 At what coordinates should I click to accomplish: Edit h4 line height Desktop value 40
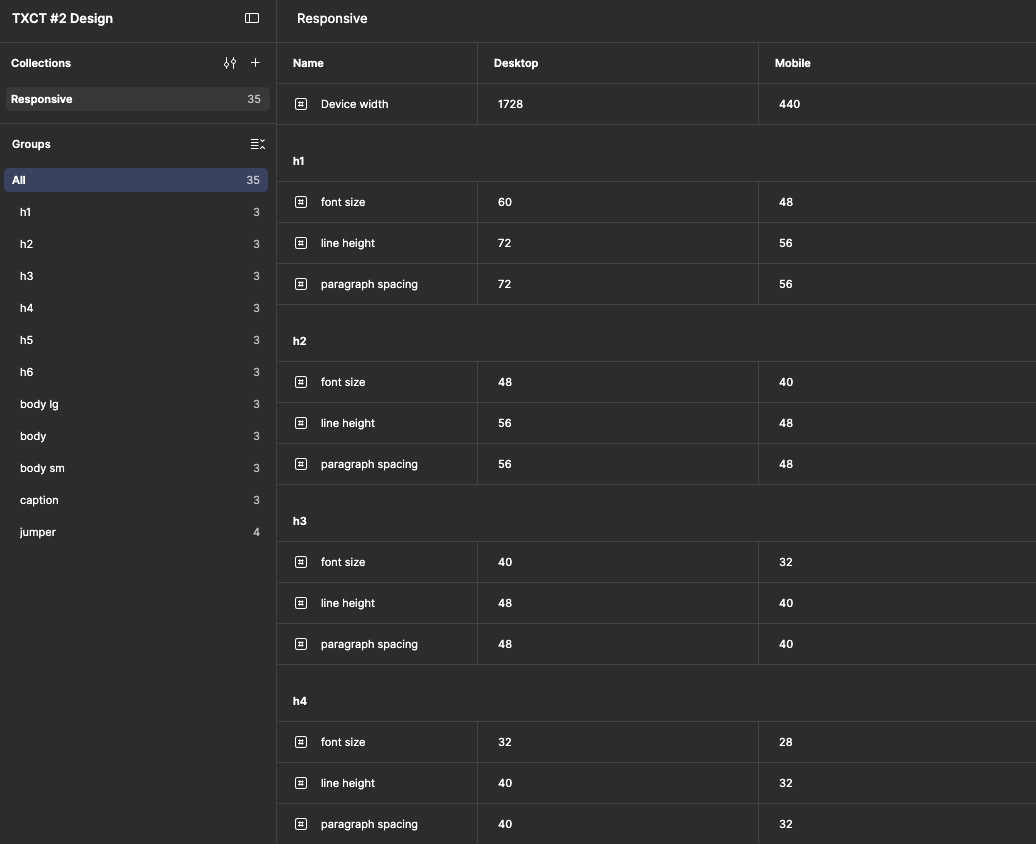618,783
